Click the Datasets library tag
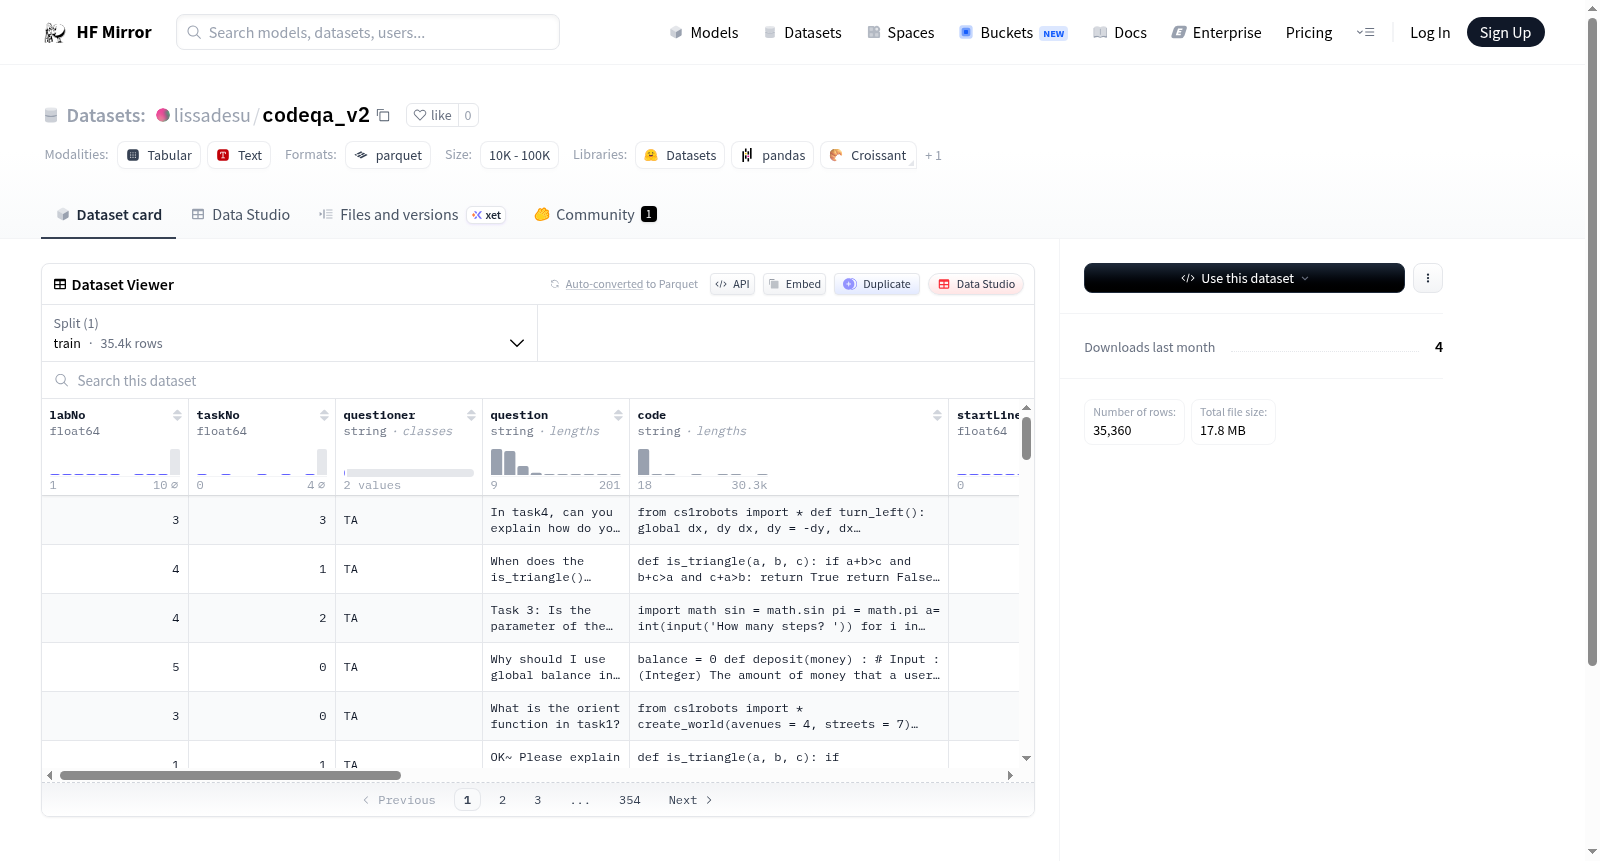 pos(680,155)
